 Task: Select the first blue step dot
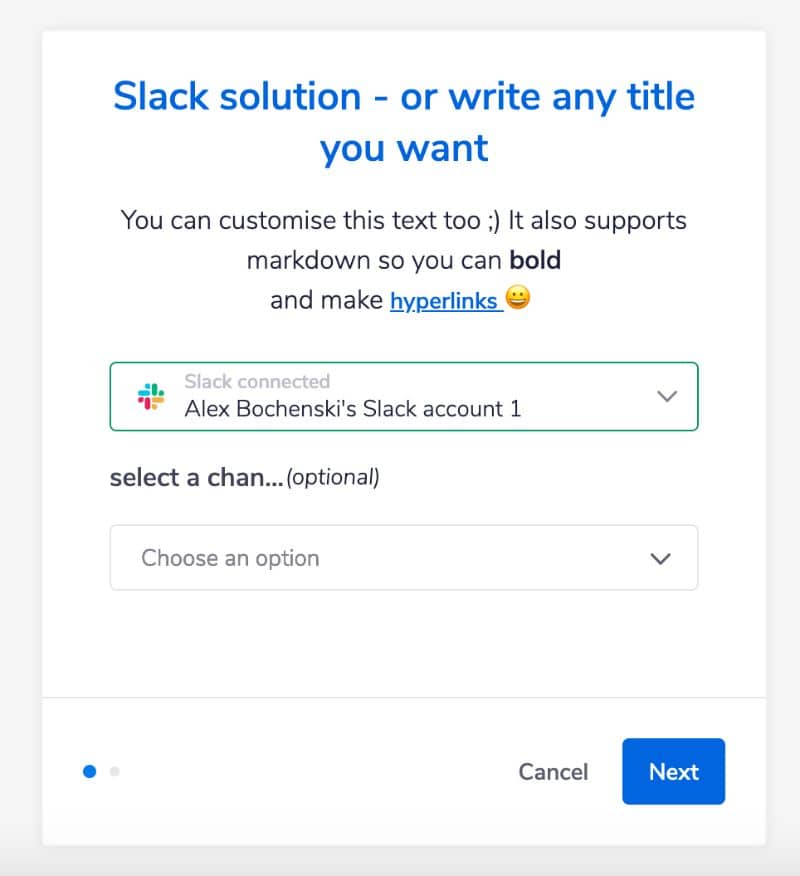89,772
